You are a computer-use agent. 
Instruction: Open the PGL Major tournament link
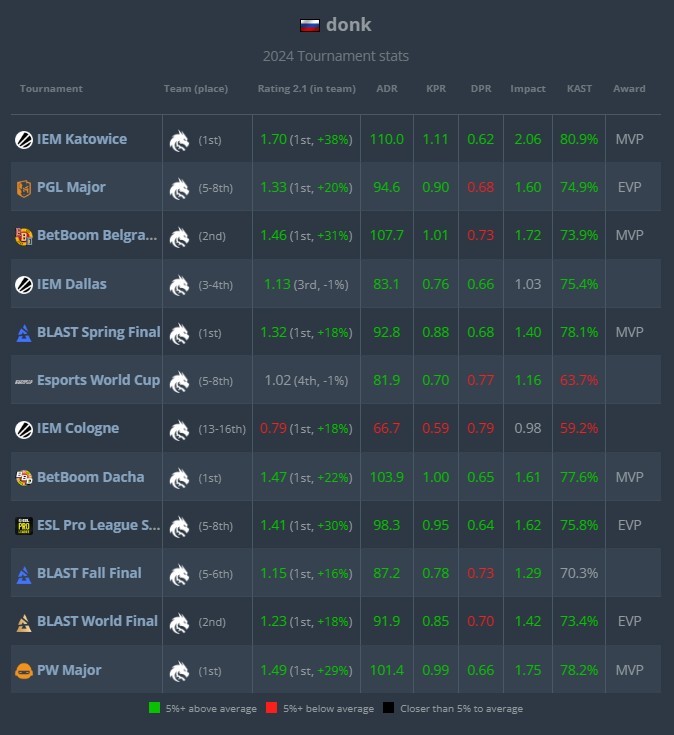coord(71,188)
